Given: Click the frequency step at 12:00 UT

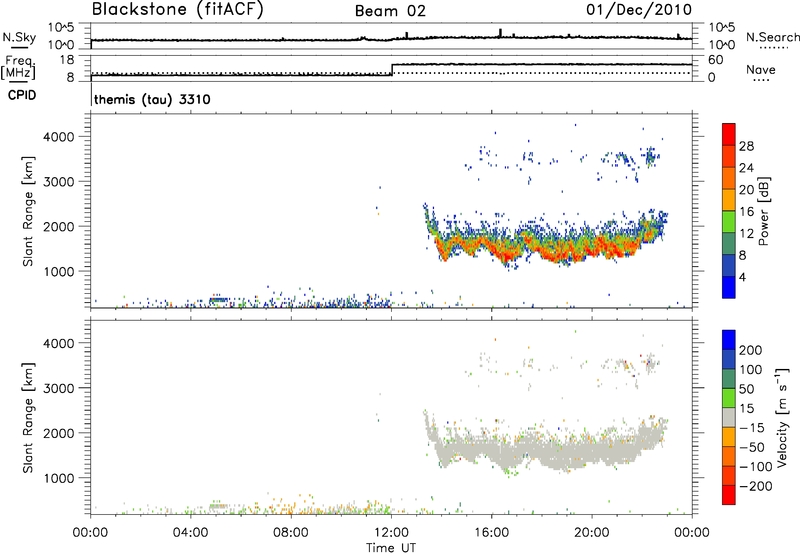Looking at the screenshot, I should [x=391, y=70].
